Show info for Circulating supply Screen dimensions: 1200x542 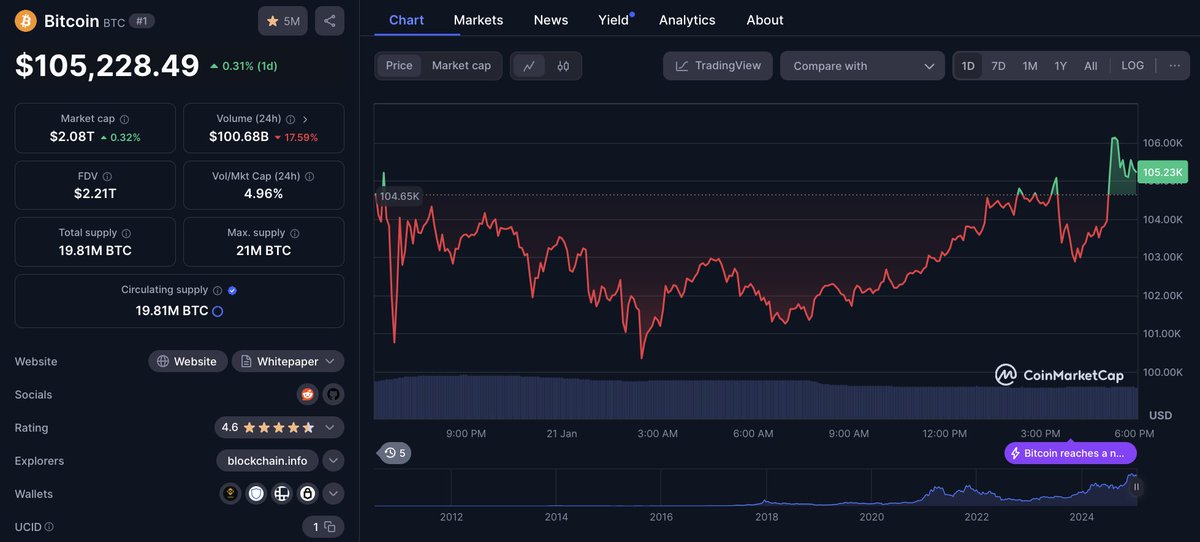pos(218,290)
